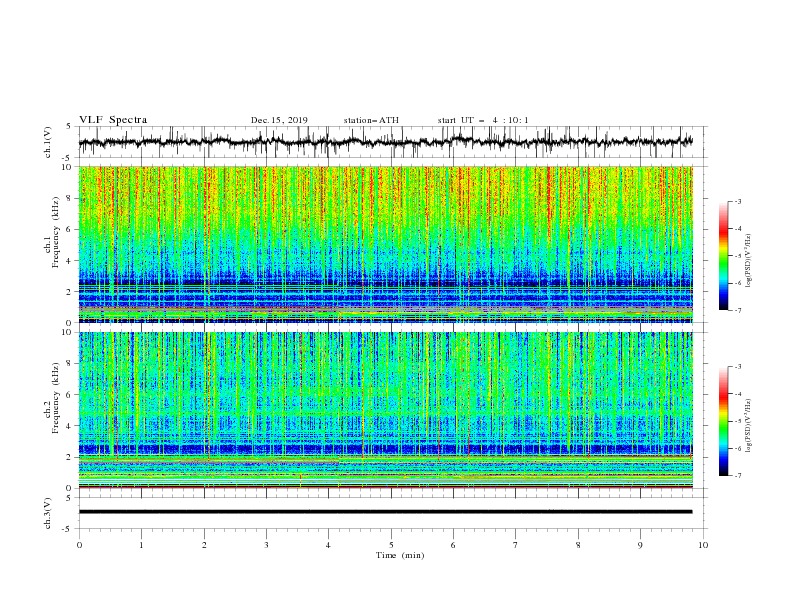Click time axis tick label "9"

(640, 545)
